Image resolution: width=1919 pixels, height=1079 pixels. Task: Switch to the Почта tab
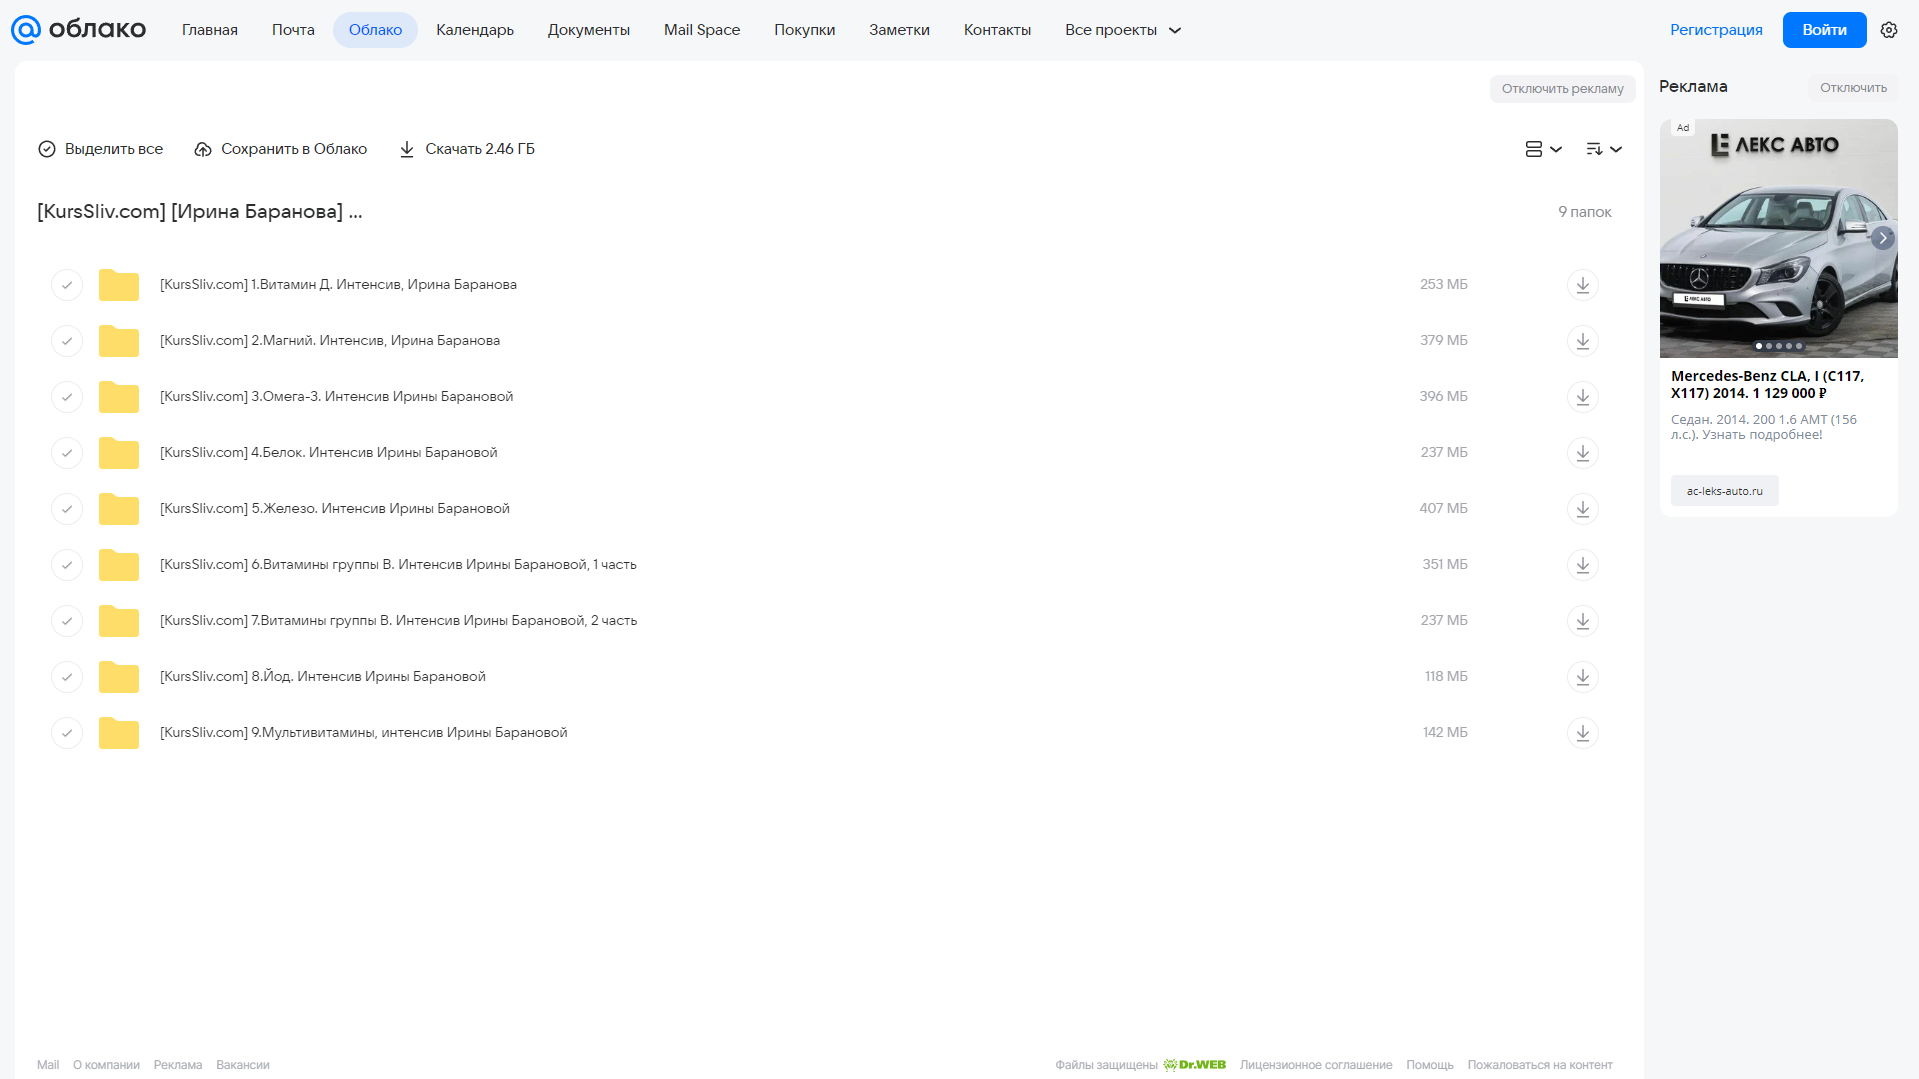coord(293,30)
